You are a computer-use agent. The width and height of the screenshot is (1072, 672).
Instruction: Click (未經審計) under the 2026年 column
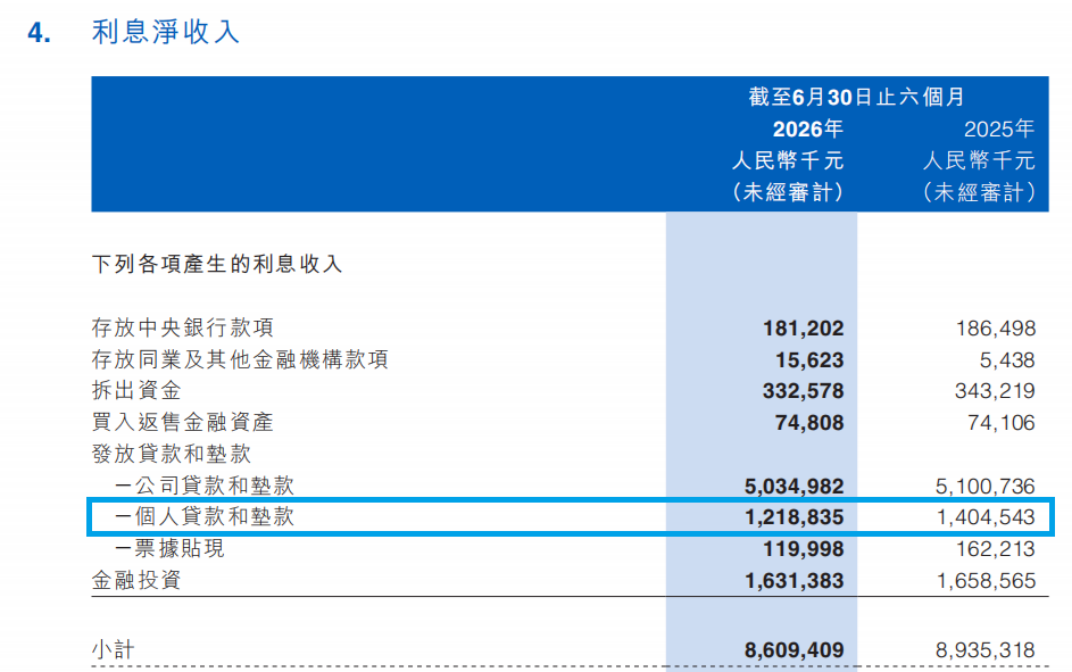click(x=788, y=192)
